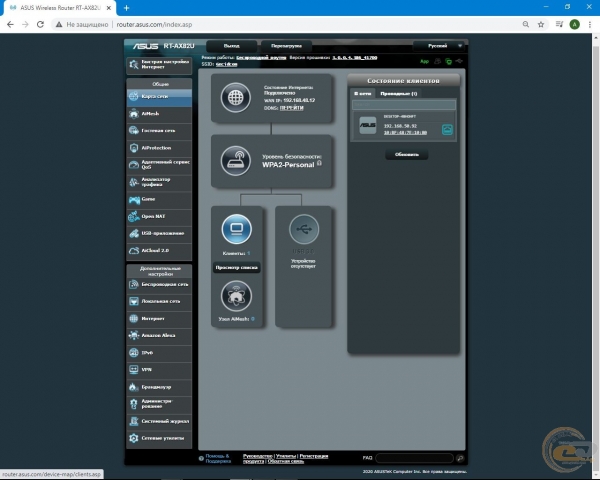Click the AiMesh node icon

[x=236, y=296]
